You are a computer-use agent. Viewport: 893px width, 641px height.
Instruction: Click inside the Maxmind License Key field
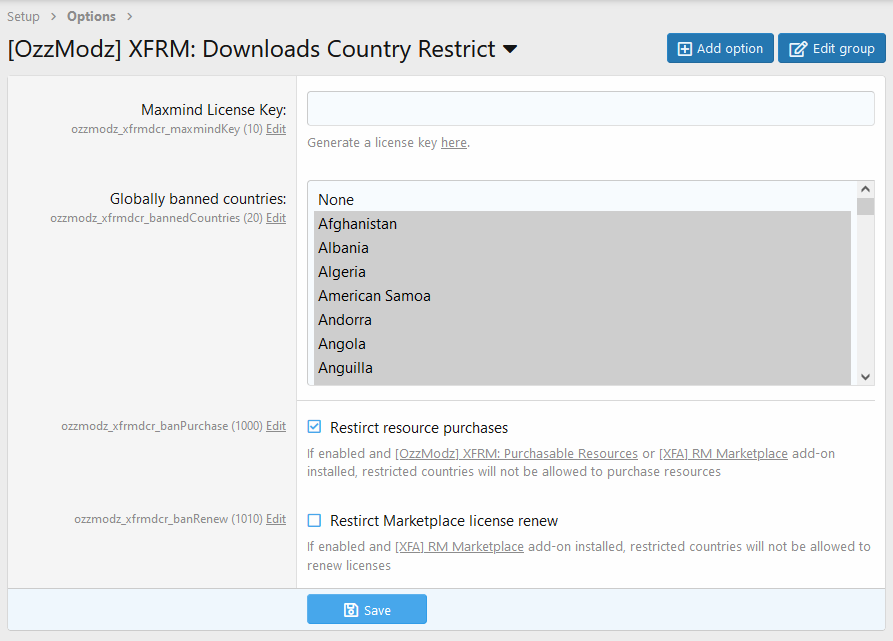[x=590, y=109]
